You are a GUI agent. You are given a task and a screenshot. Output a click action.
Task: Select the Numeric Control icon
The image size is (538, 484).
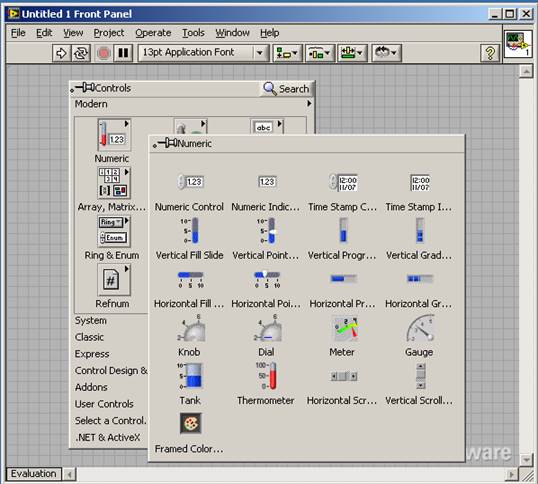click(191, 182)
